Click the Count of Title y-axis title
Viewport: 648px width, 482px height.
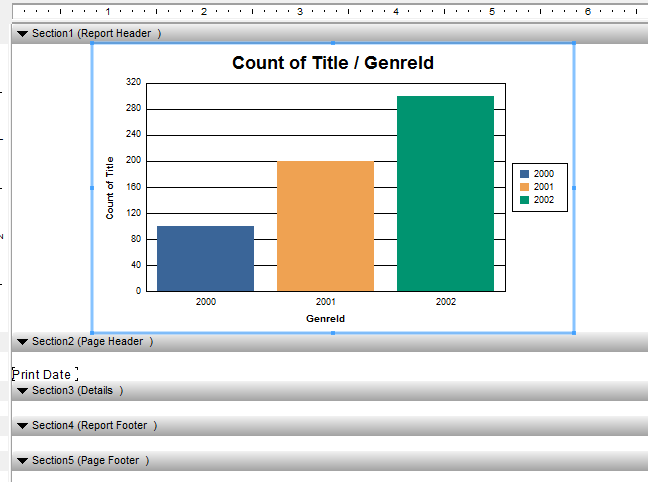click(x=110, y=188)
